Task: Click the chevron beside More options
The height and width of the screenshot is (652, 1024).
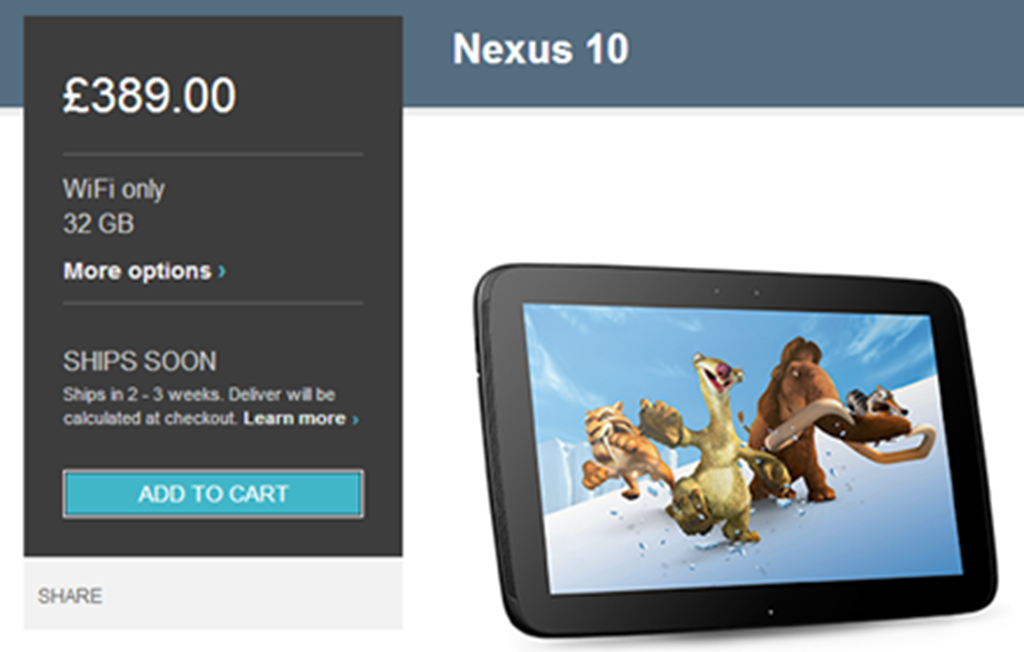Action: (x=222, y=271)
